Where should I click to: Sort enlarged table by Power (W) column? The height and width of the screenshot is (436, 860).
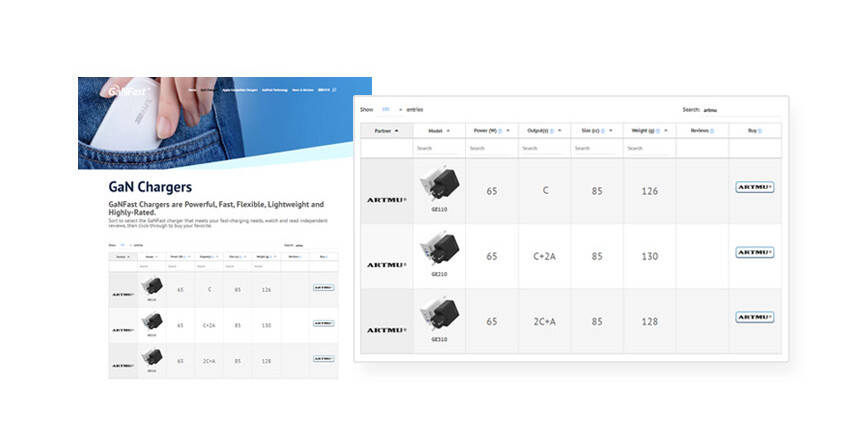point(491,130)
